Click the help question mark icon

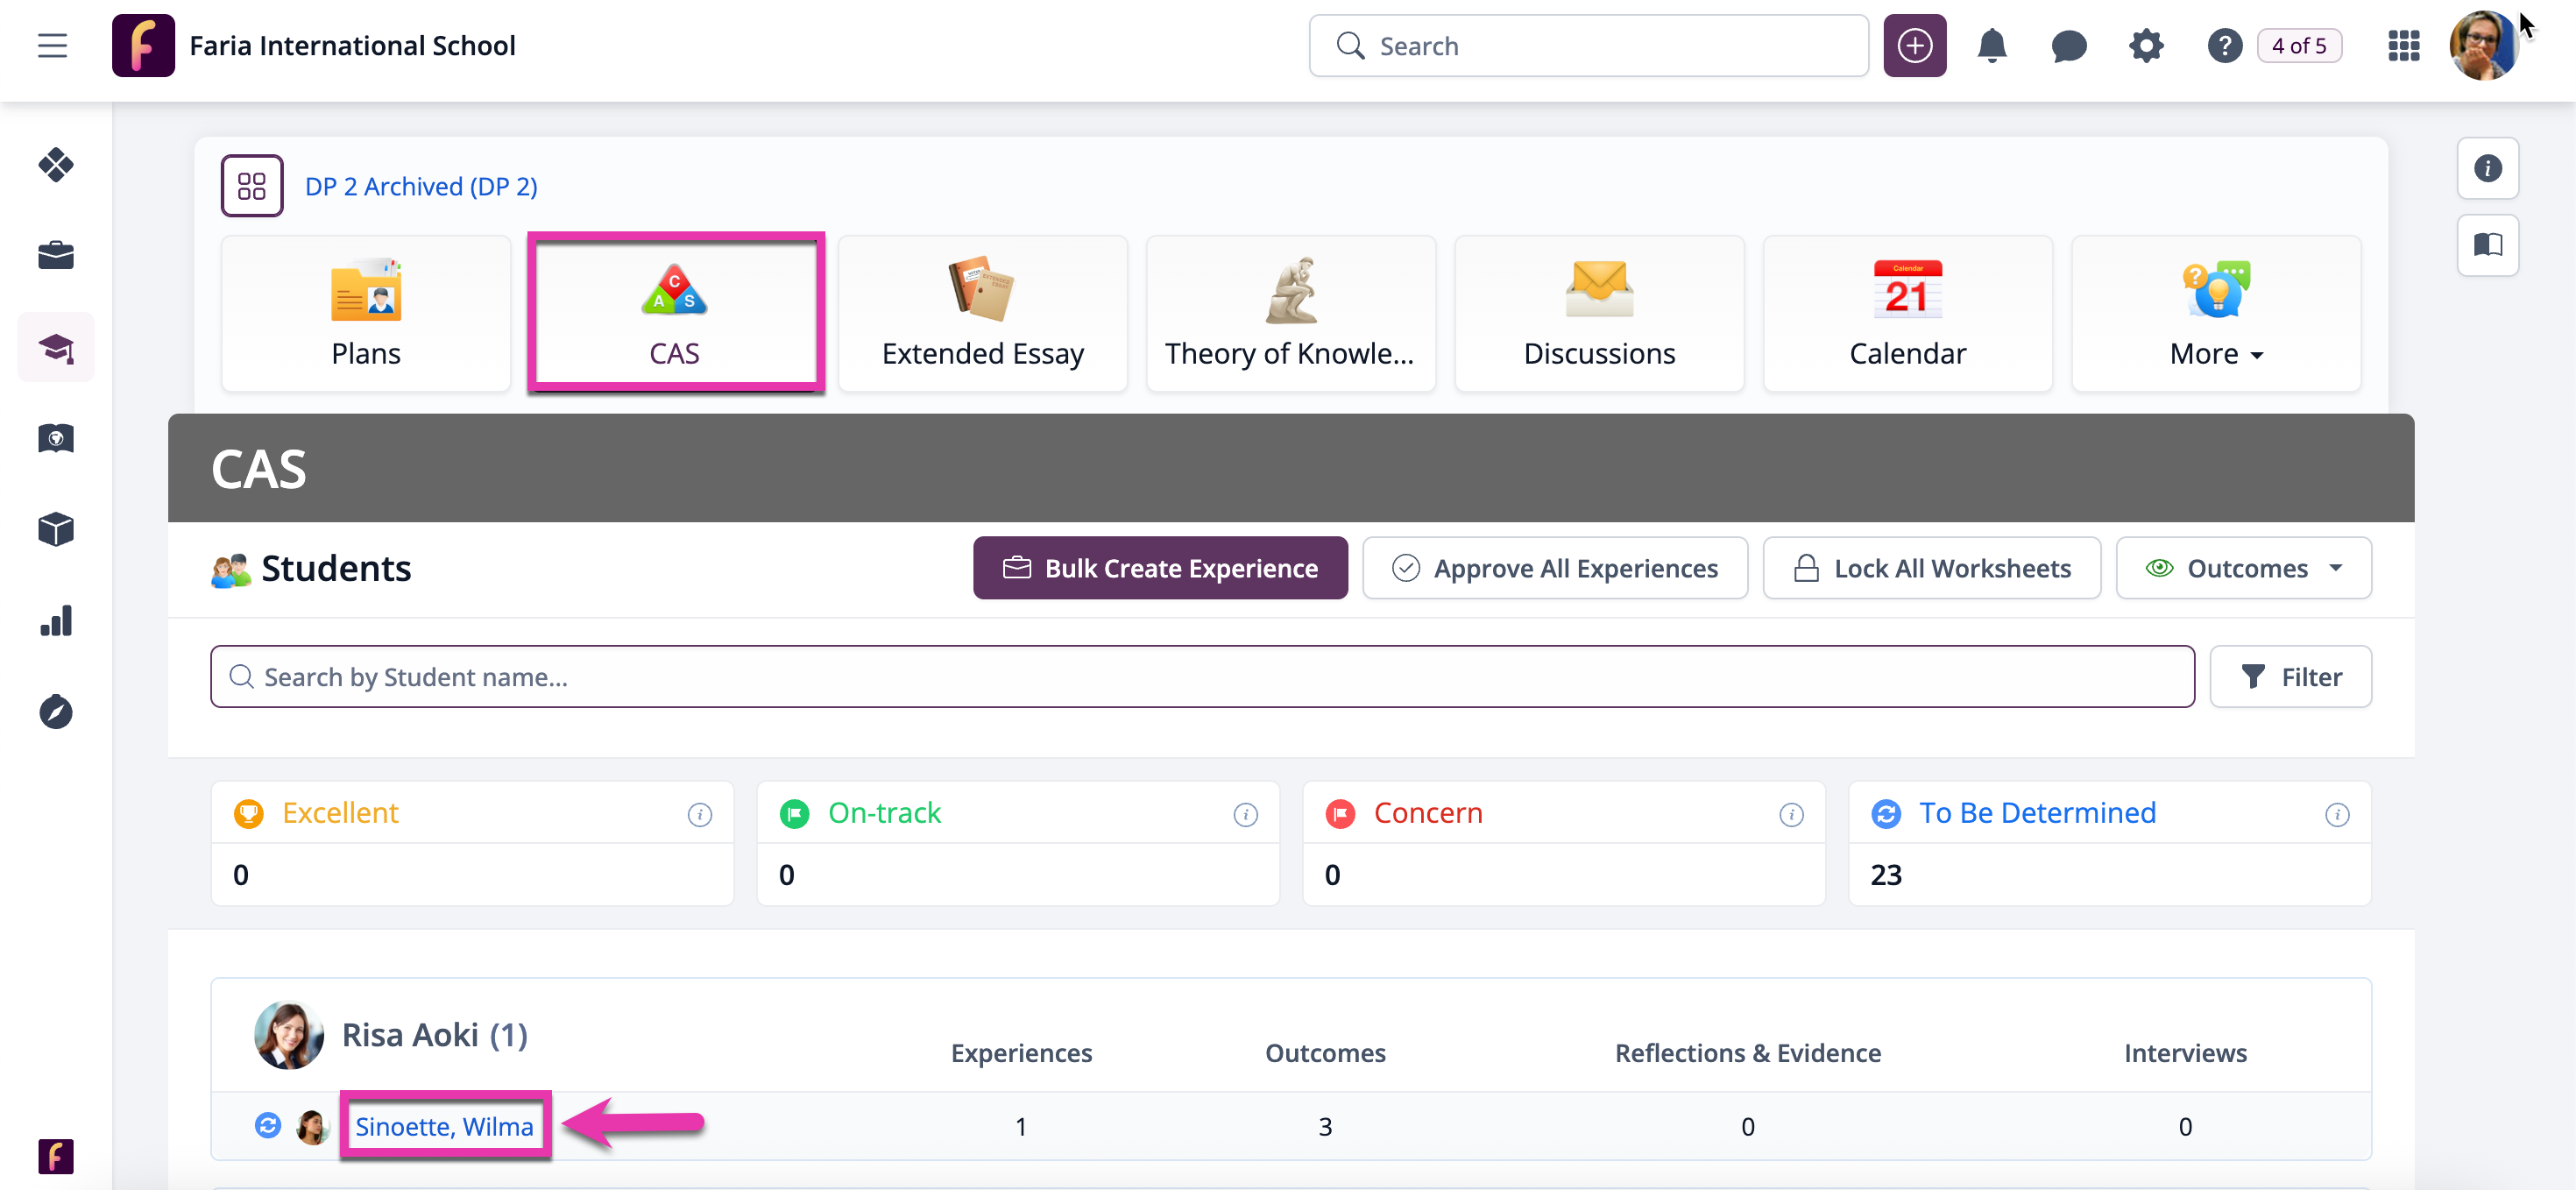2223,46
